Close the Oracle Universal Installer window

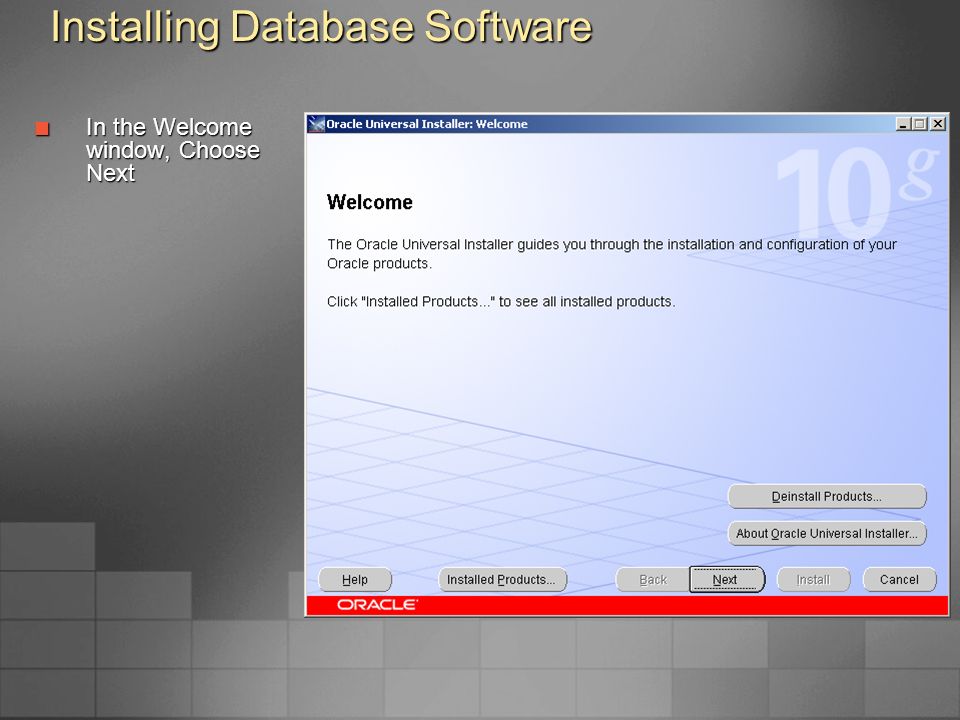click(937, 124)
